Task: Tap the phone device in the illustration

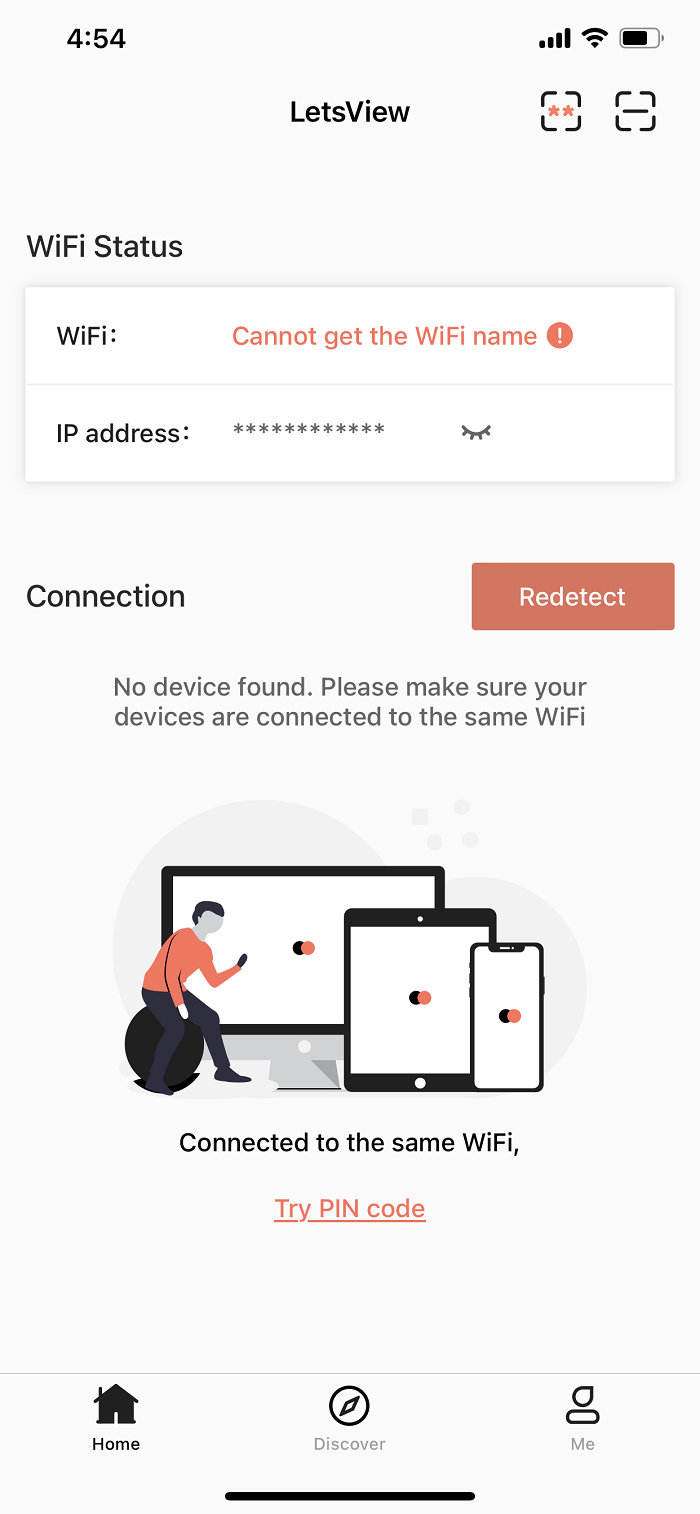Action: [507, 1016]
